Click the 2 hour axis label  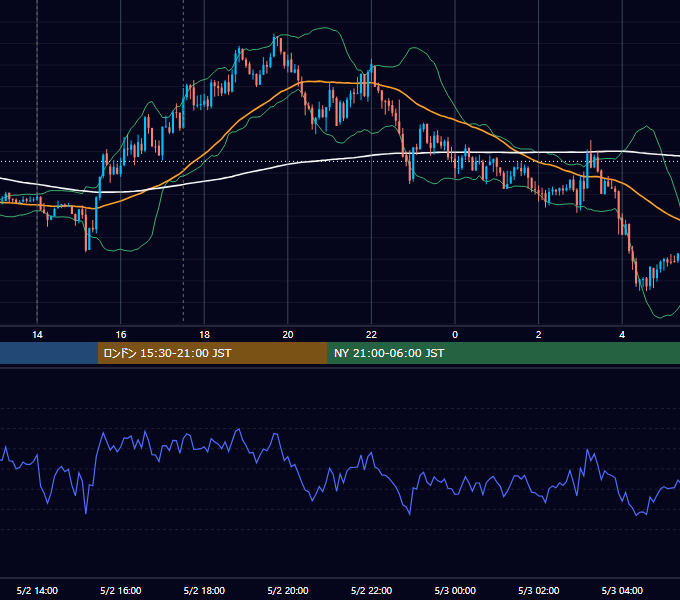539,335
